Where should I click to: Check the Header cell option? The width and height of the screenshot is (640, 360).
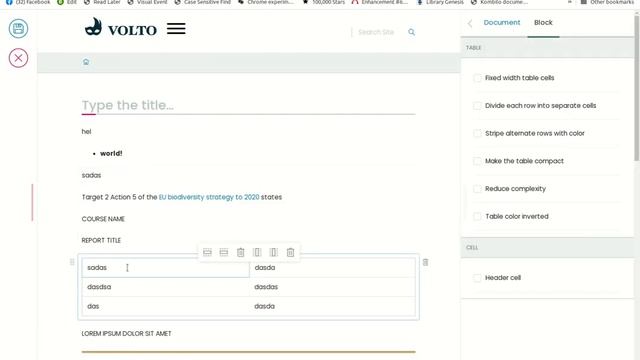pos(477,278)
